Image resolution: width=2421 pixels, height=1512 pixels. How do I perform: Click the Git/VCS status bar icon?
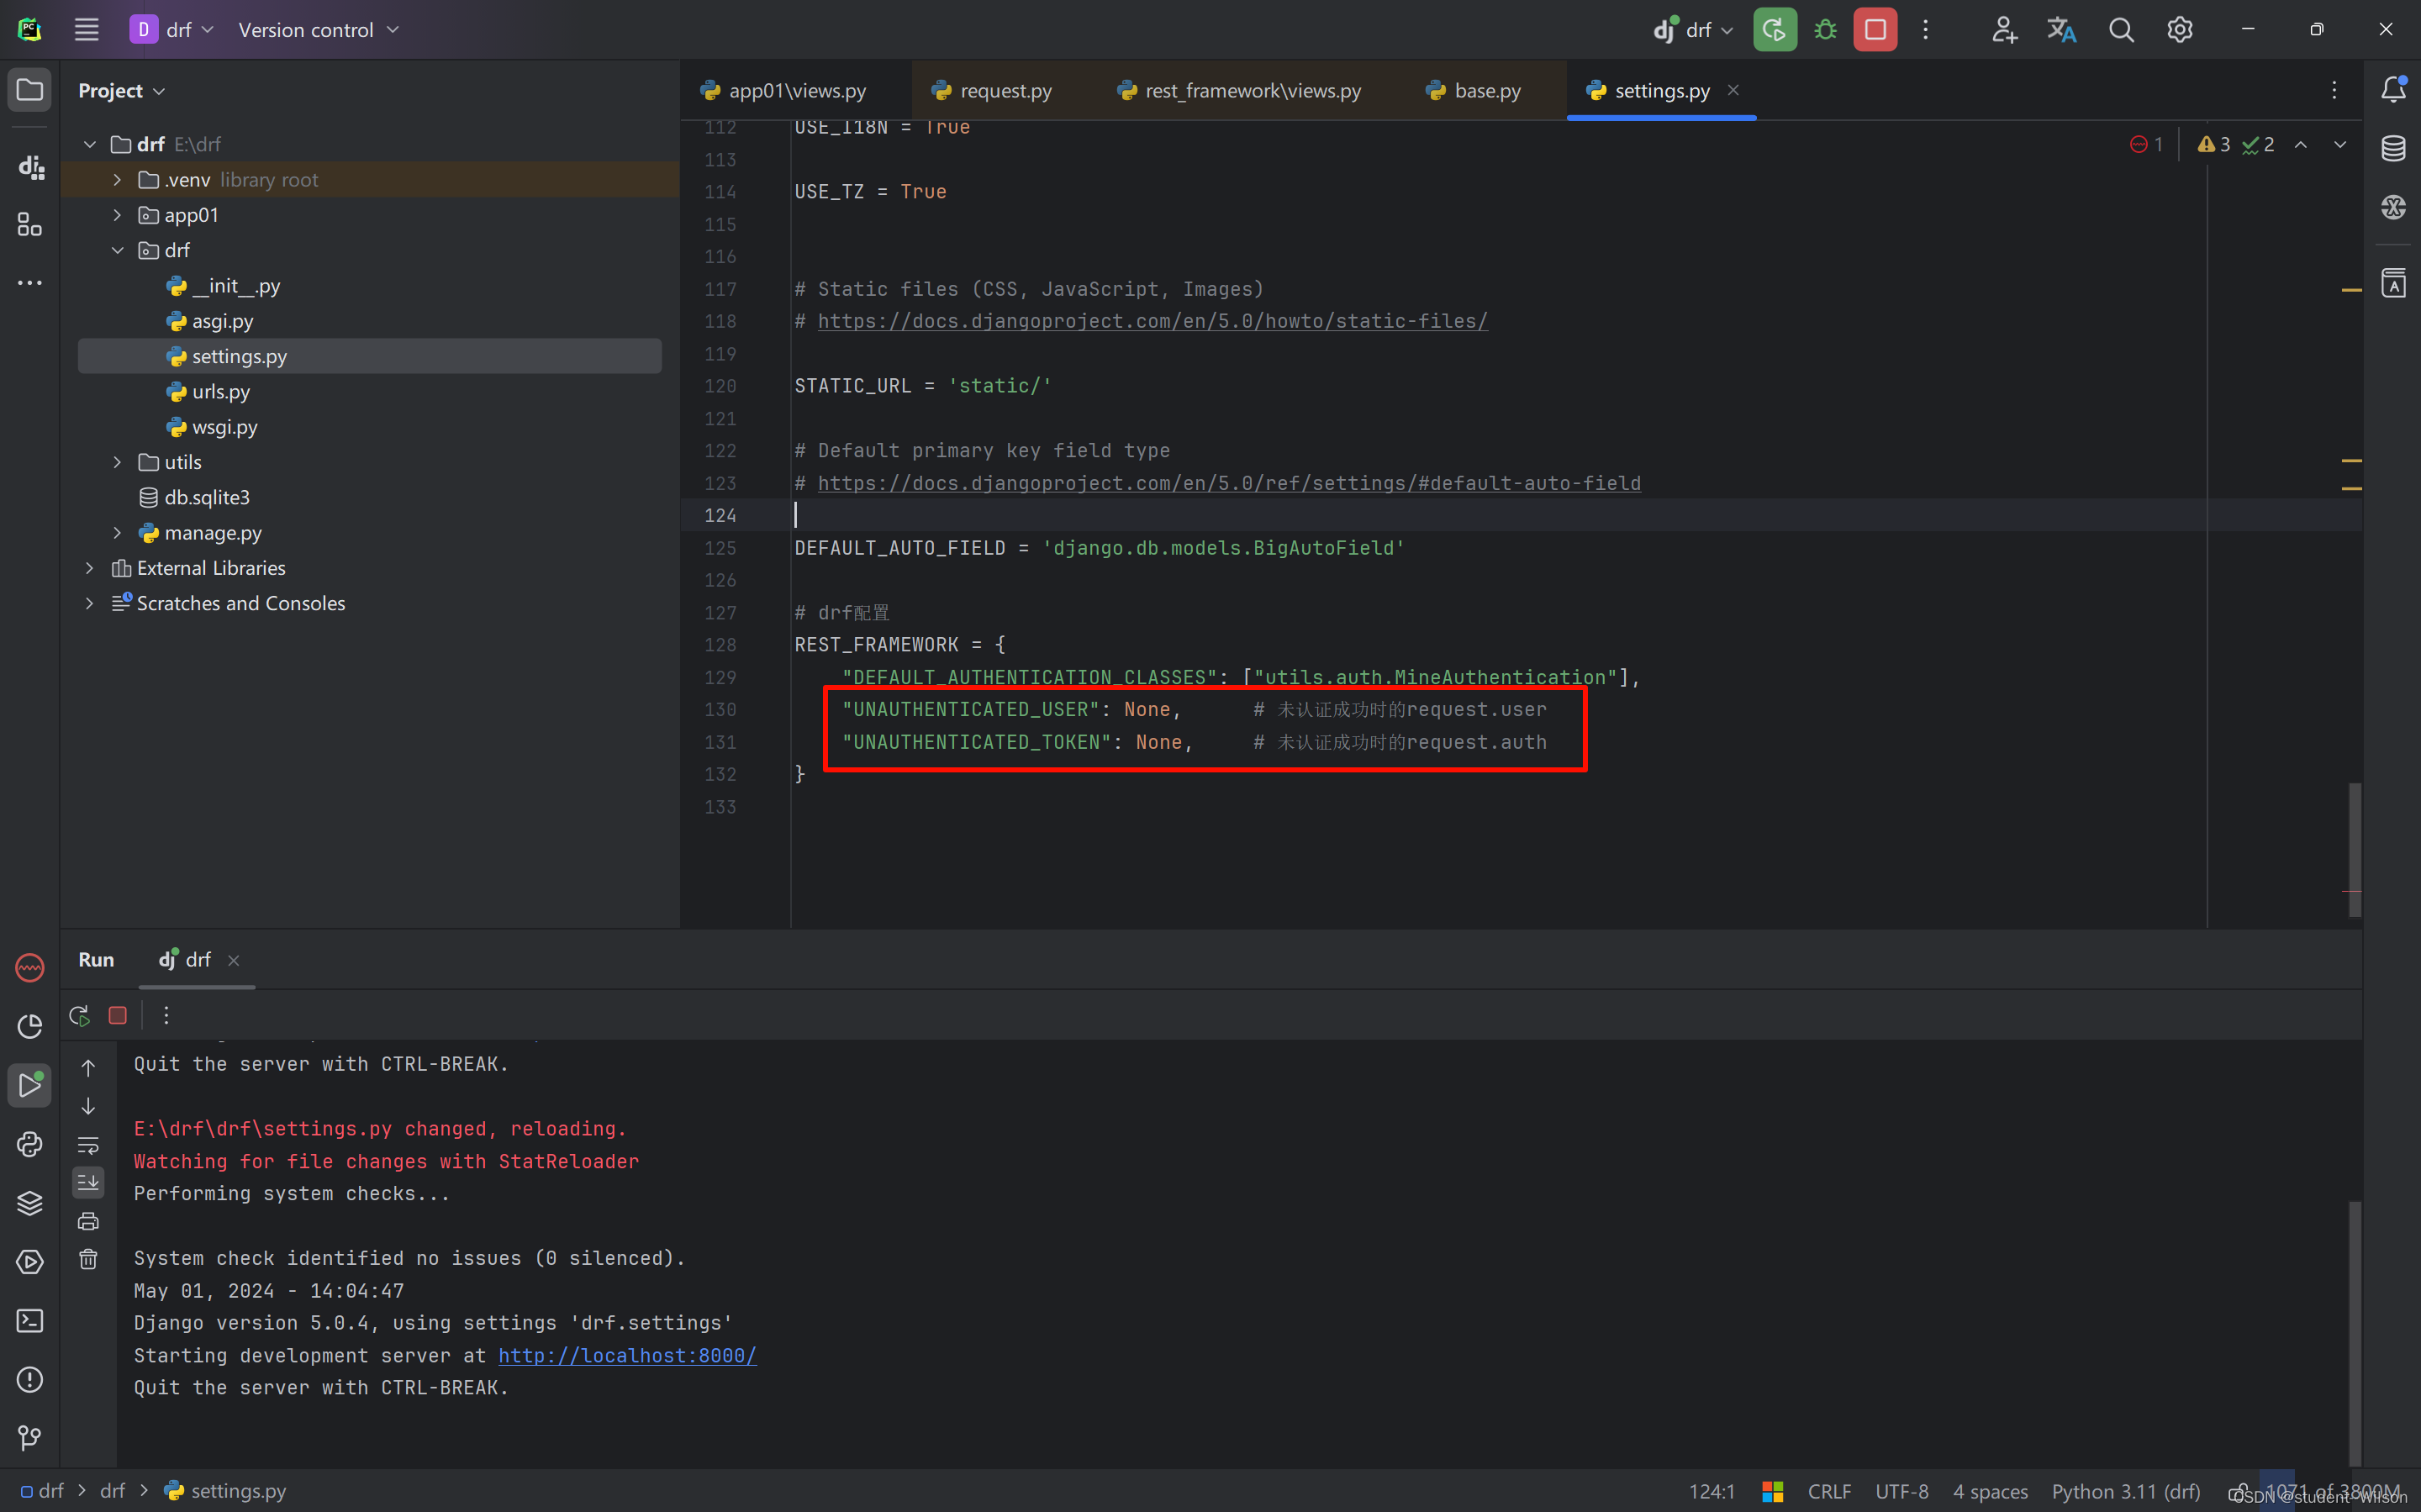(29, 1439)
